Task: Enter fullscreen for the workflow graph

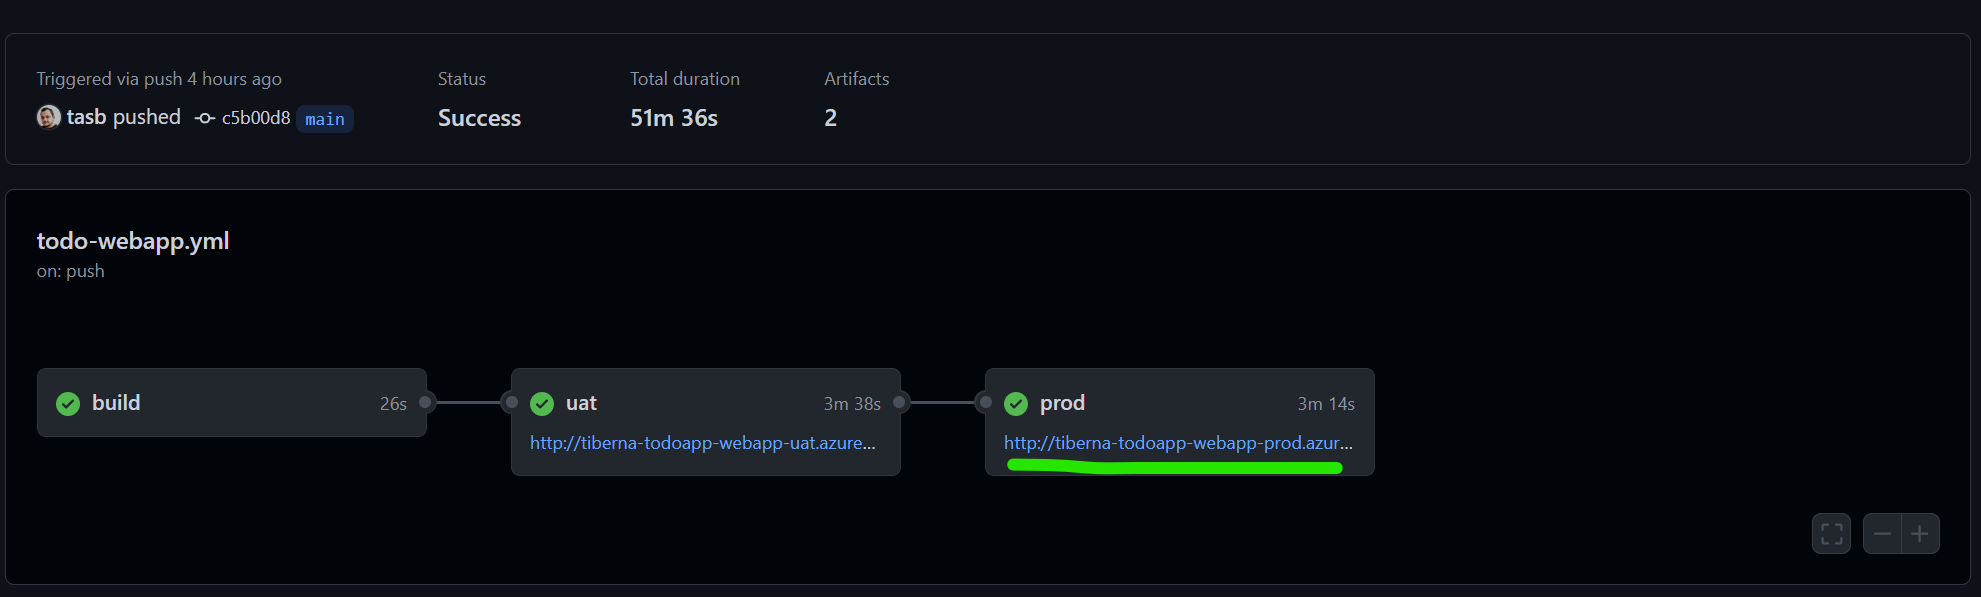Action: point(1831,534)
